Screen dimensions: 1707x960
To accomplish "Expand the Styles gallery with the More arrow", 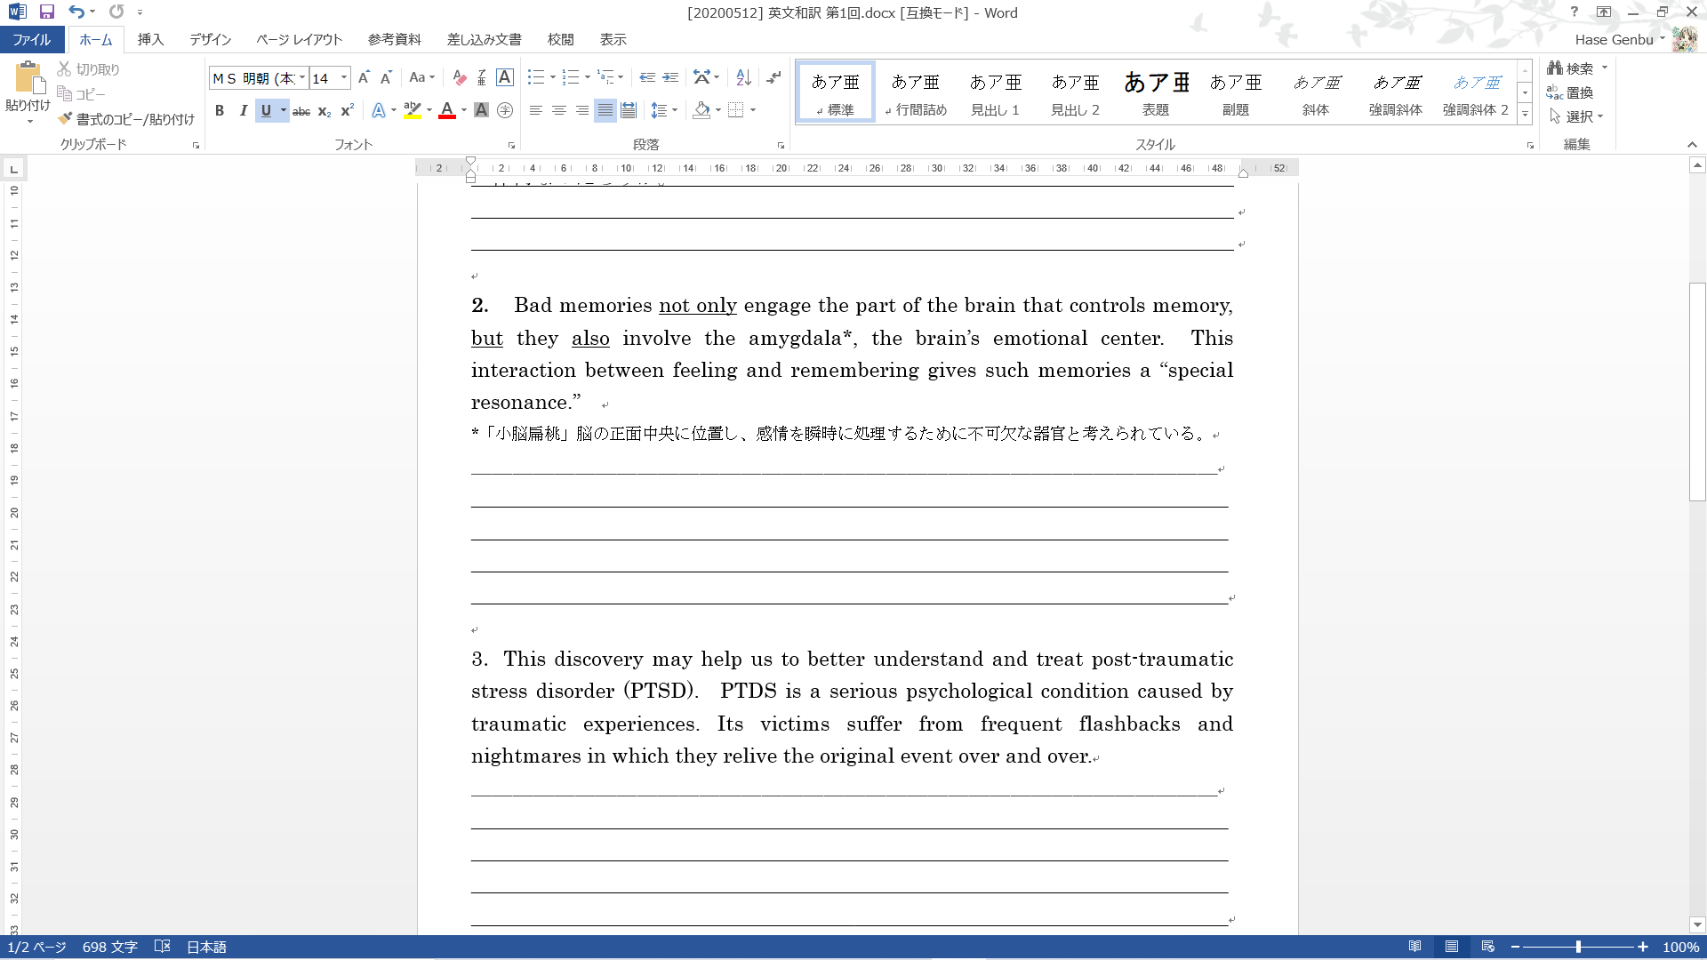I will coord(1525,115).
